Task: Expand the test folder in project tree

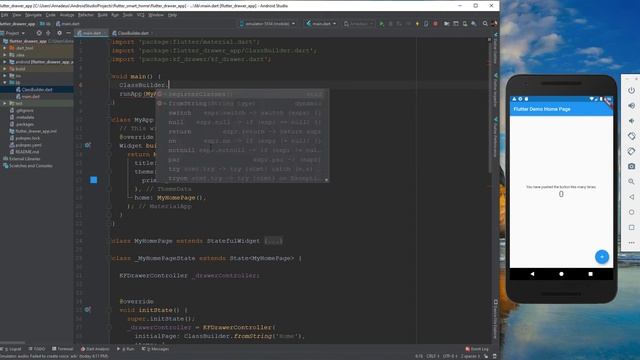Action: coord(4,103)
